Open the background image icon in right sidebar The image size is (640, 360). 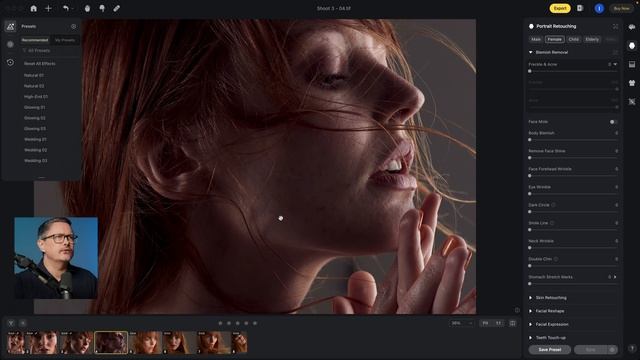(632, 64)
